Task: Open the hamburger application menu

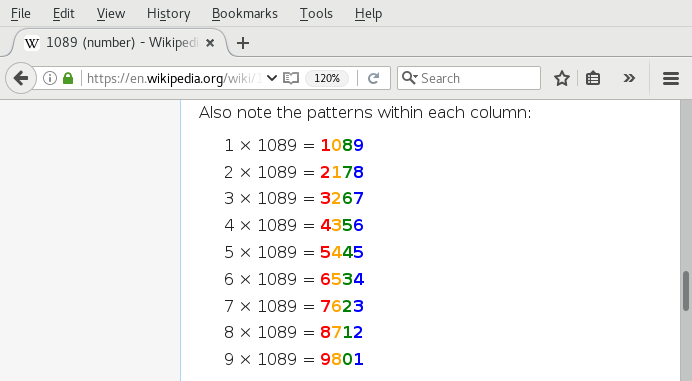Action: tap(671, 78)
